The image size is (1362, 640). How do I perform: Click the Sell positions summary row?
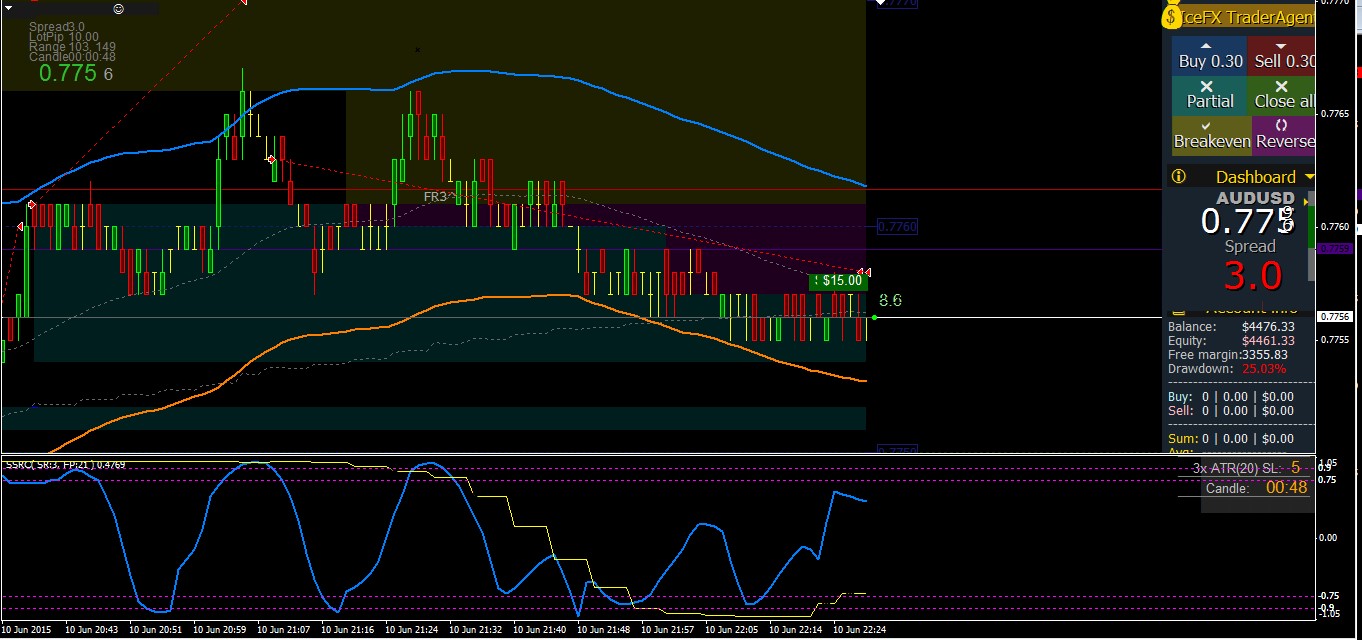(x=1231, y=411)
